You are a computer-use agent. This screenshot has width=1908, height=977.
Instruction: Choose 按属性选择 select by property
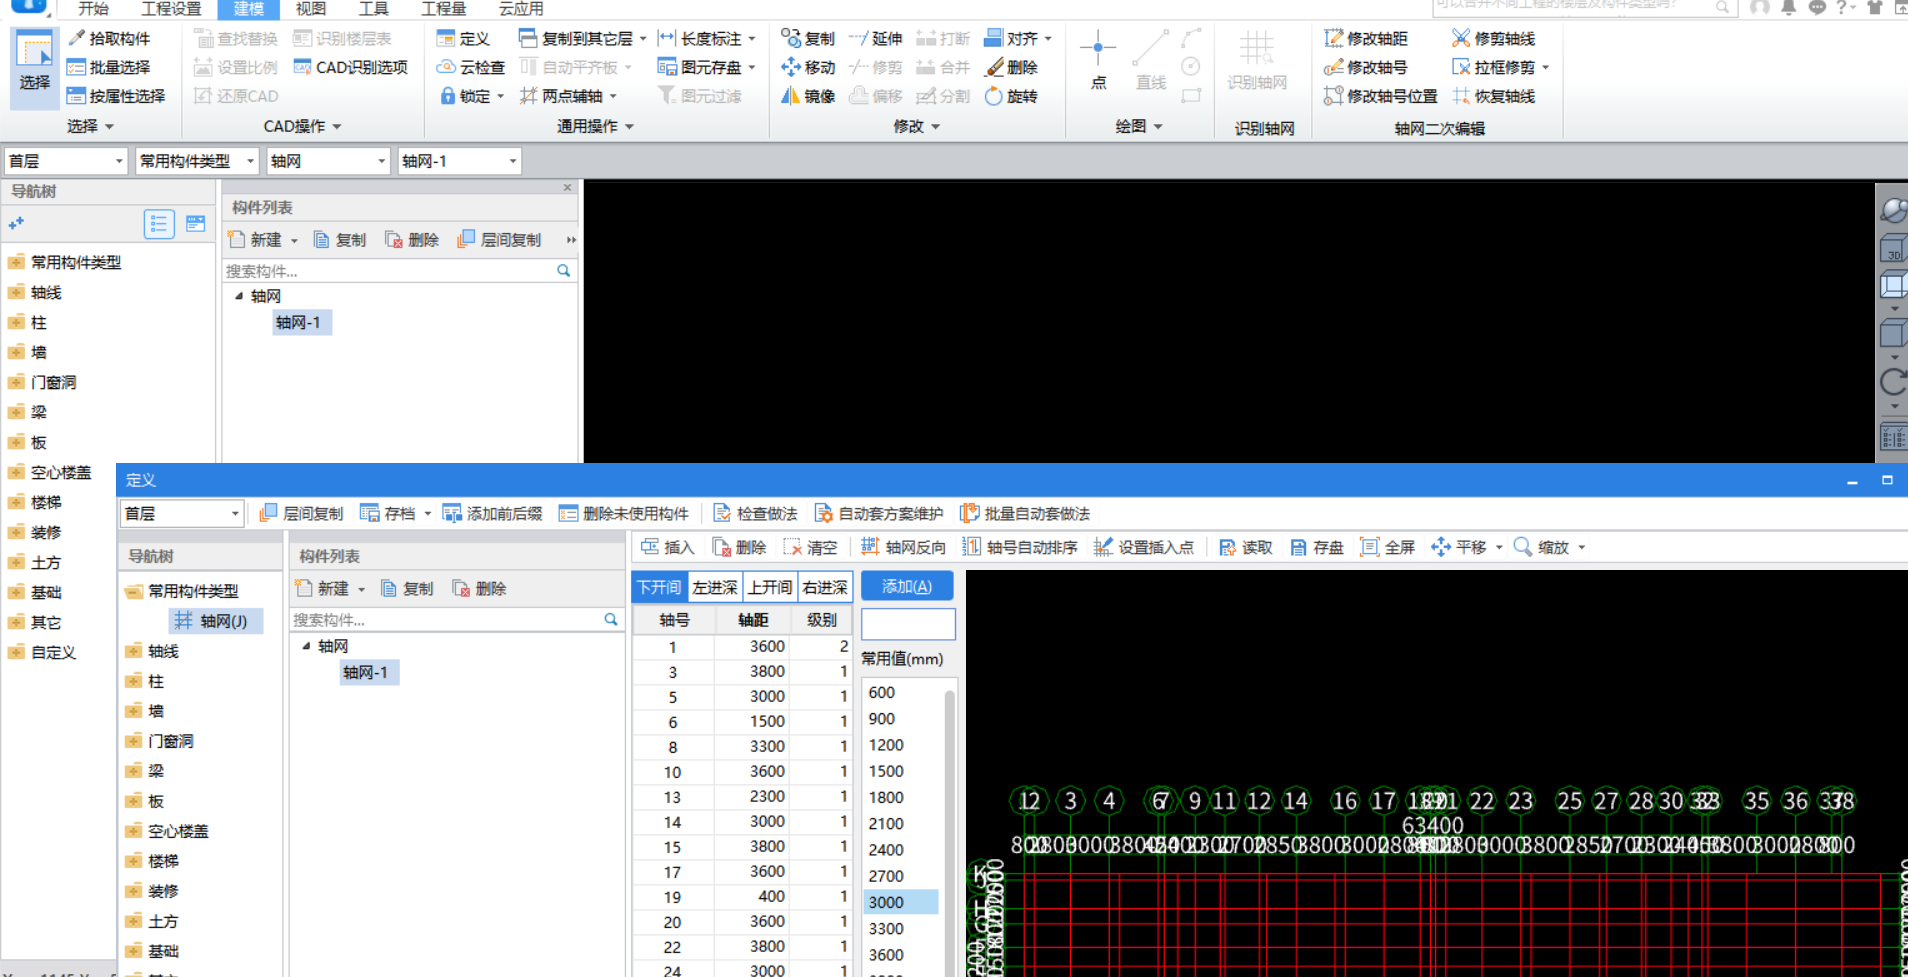pos(116,96)
